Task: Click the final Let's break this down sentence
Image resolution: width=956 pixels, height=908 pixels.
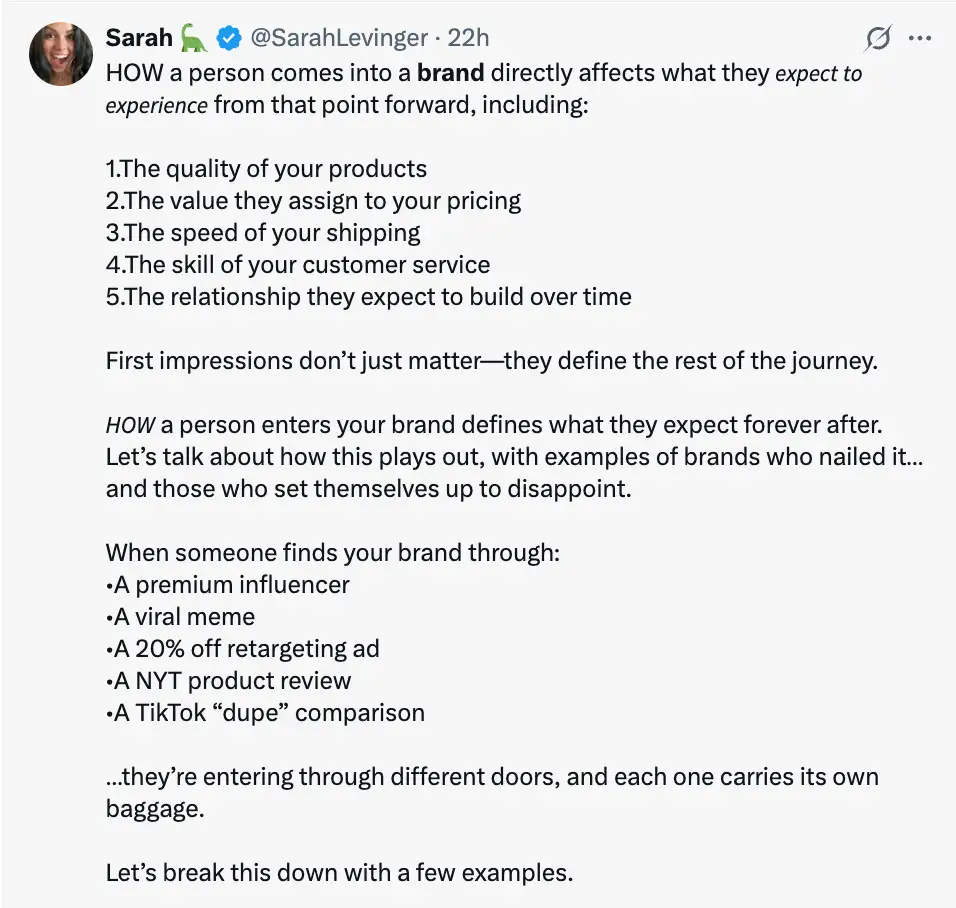Action: point(339,873)
